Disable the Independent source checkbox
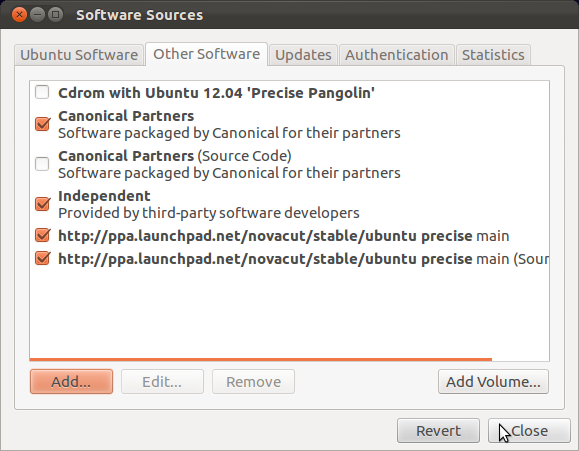The image size is (579, 451). tap(42, 204)
